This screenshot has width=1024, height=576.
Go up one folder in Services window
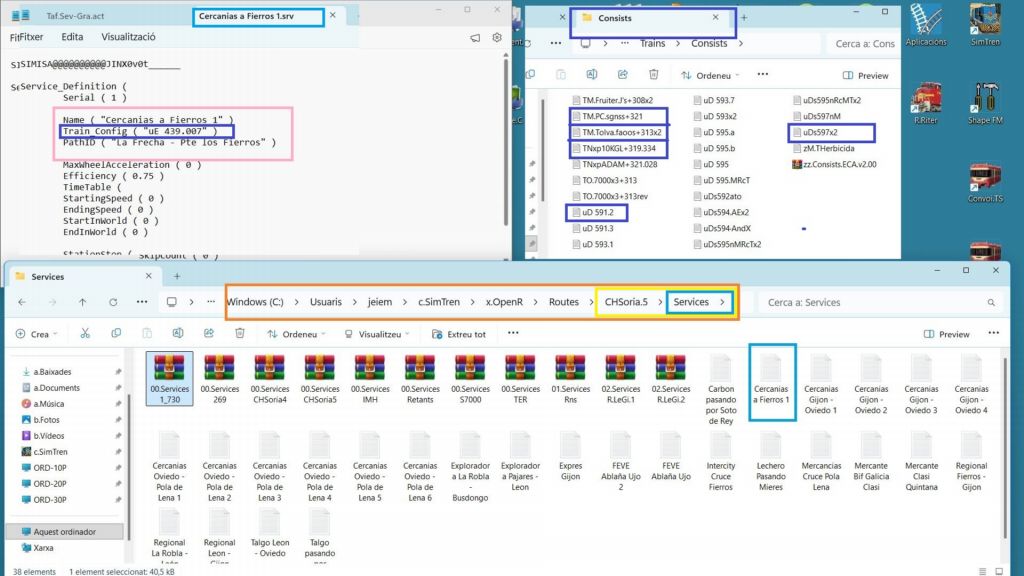[x=82, y=302]
